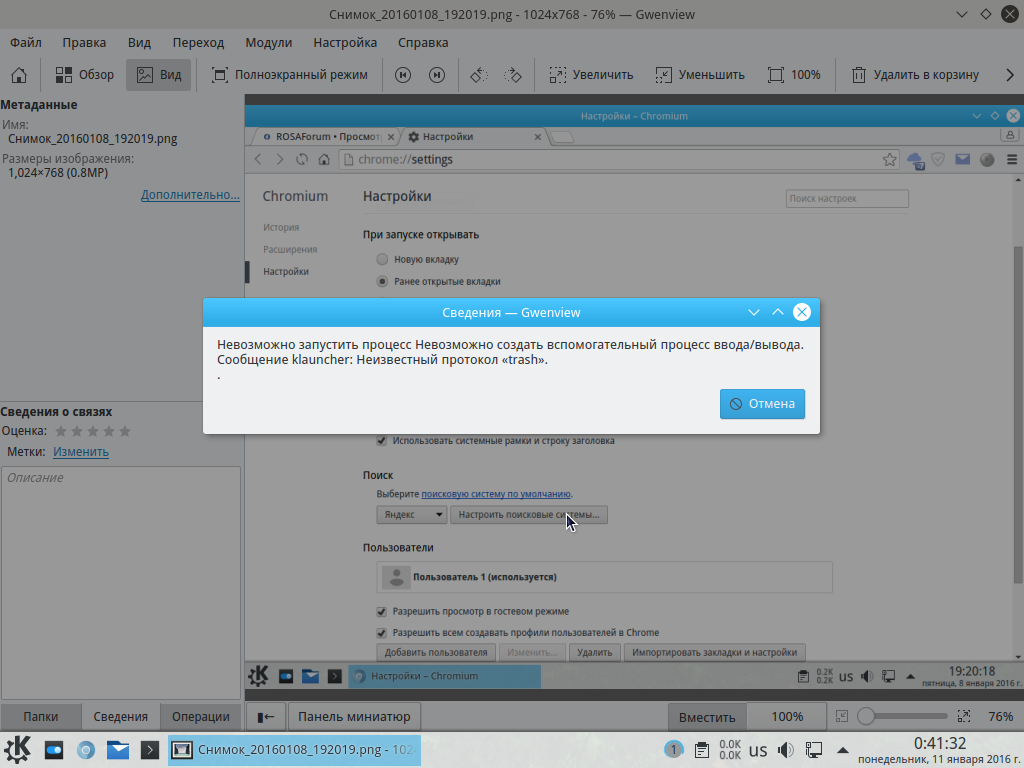Toggle Разрешить просмотр в гостевом режиме checkbox
Screen dimensions: 1024x768
coord(381,611)
